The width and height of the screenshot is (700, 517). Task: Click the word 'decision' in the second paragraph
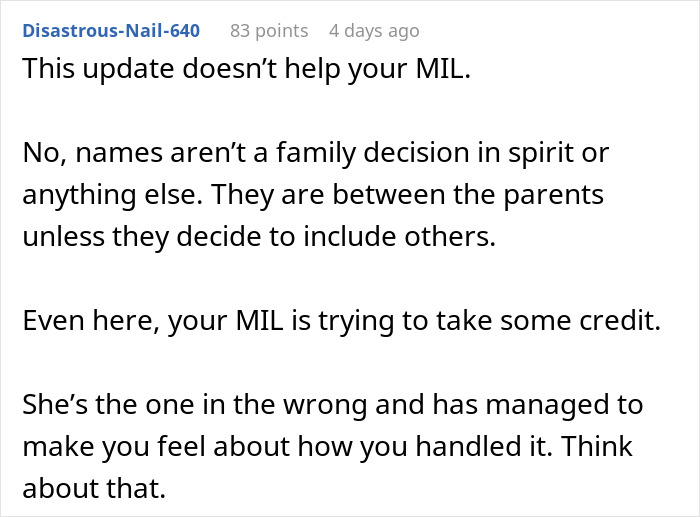[x=417, y=153]
